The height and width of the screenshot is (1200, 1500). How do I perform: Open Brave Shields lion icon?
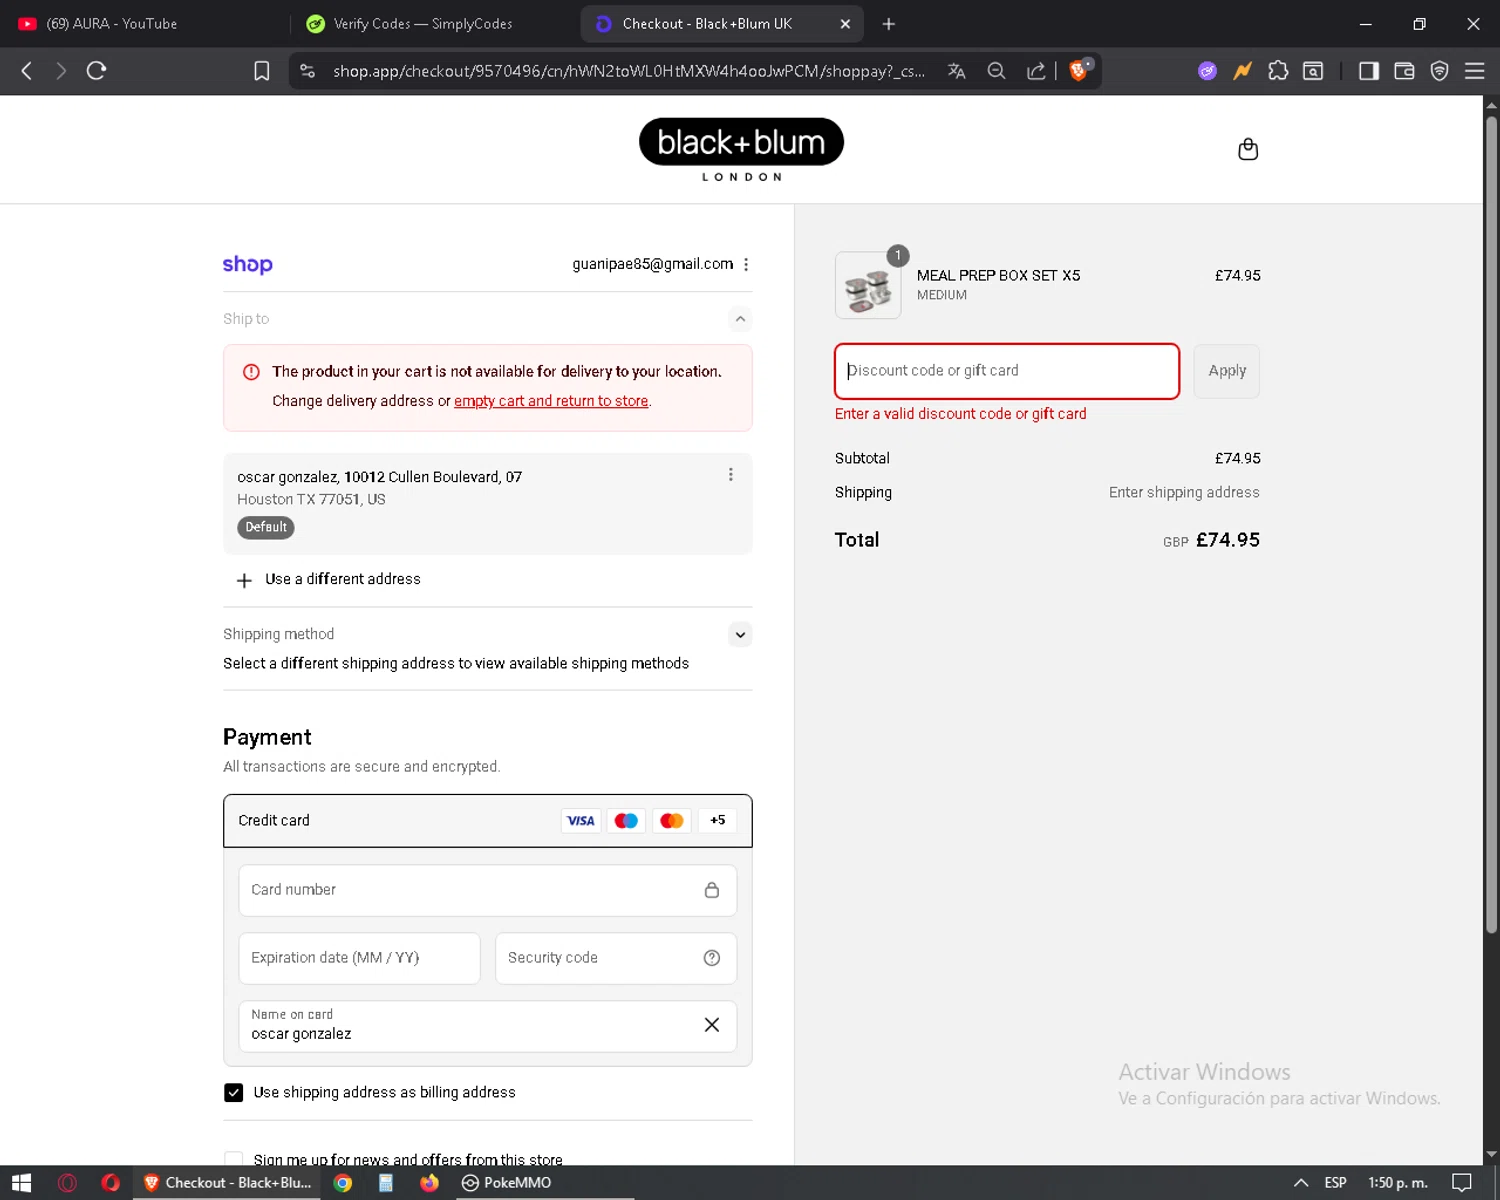pyautogui.click(x=1079, y=70)
